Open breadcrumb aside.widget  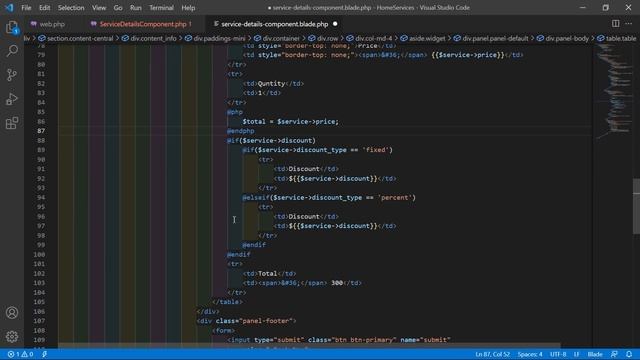click(427, 38)
